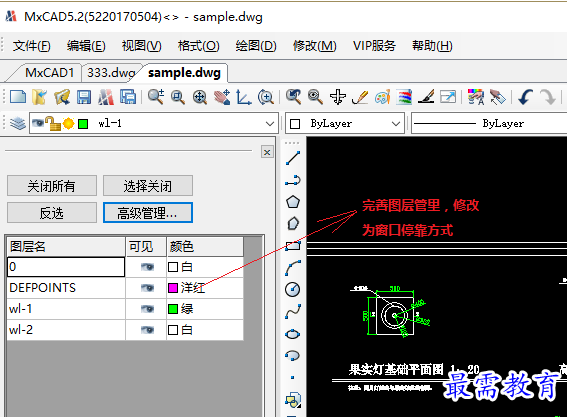Image resolution: width=567 pixels, height=417 pixels.
Task: Click the colored layers stack toolbar icon
Action: click(404, 97)
